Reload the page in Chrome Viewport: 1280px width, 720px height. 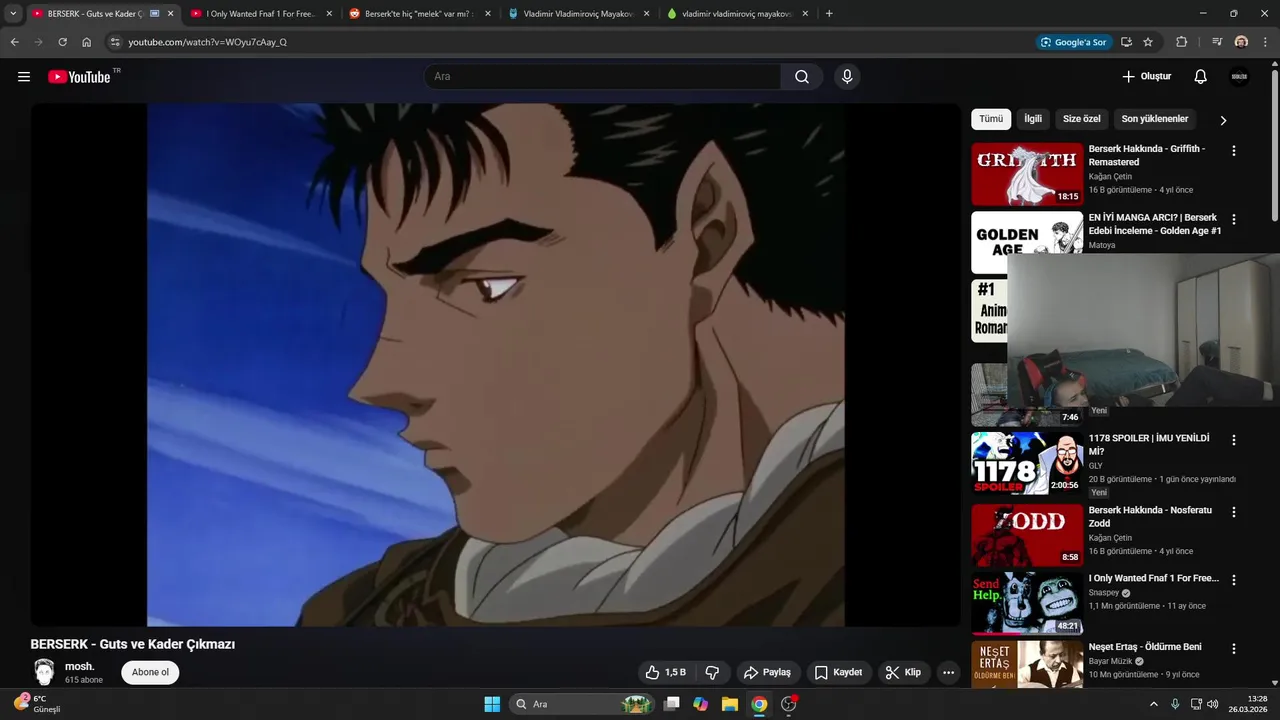pos(62,42)
